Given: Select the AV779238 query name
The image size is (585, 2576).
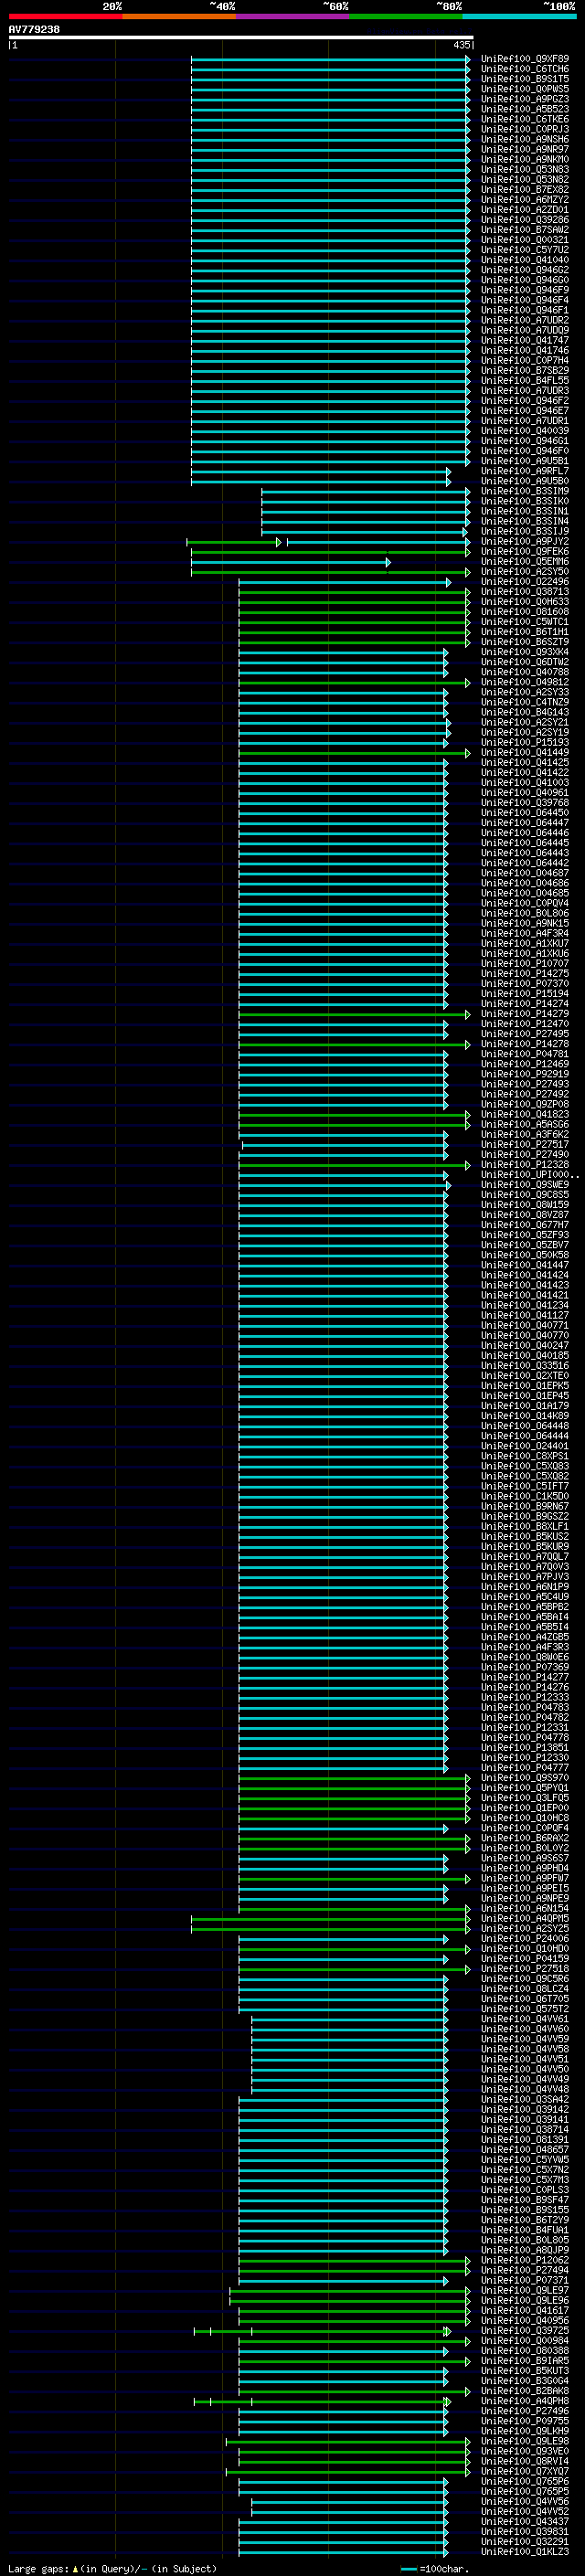Looking at the screenshot, I should coord(34,29).
